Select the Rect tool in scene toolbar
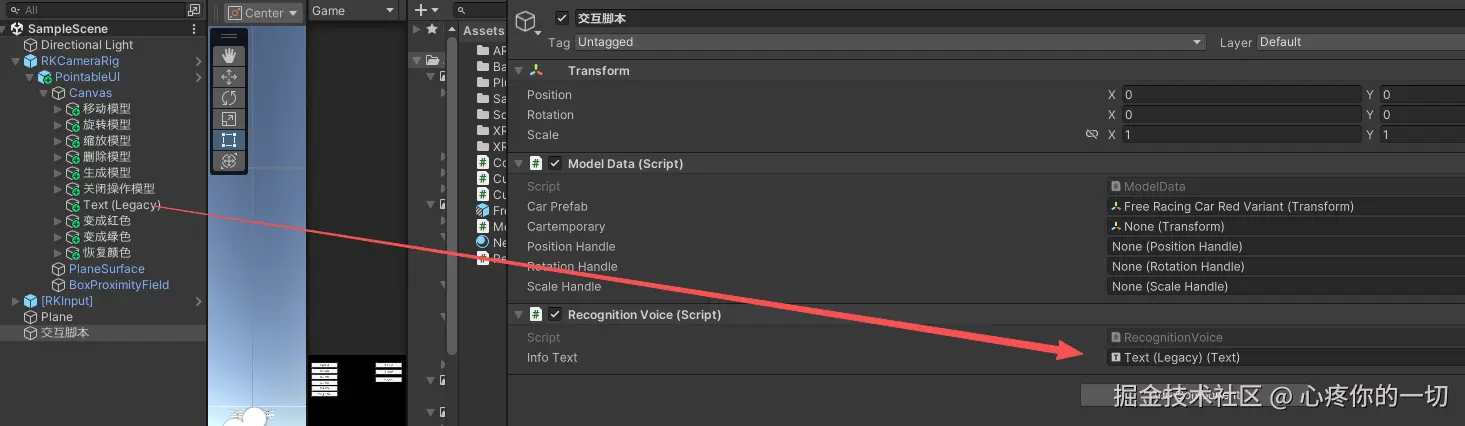This screenshot has height=426, width=1465. (229, 140)
